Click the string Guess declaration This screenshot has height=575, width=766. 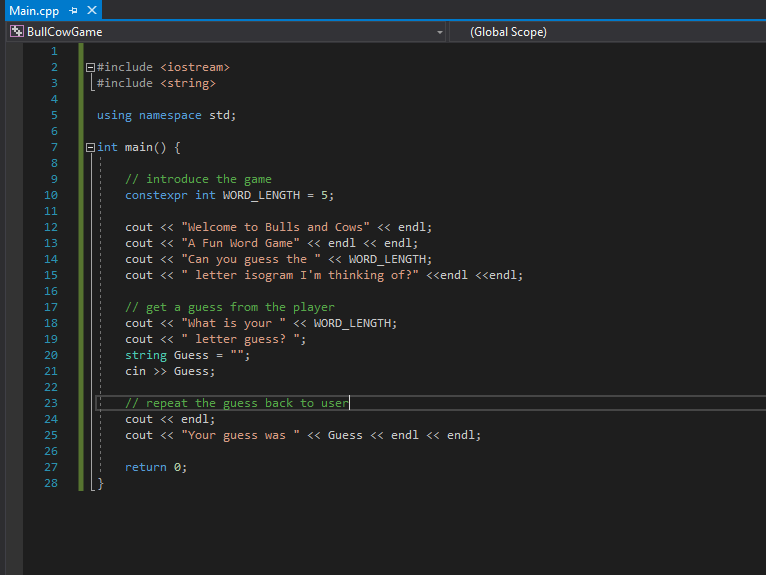(x=188, y=356)
